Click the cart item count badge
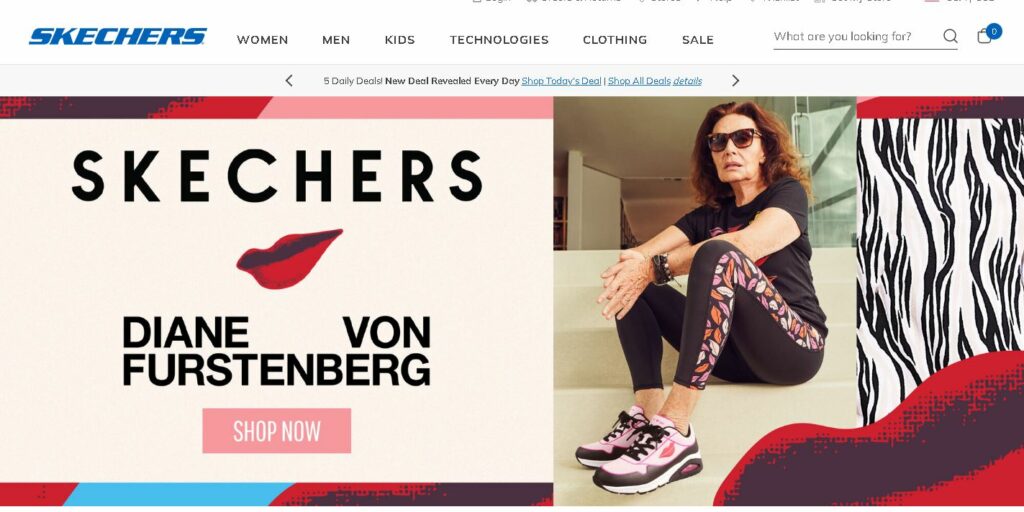 coord(994,31)
